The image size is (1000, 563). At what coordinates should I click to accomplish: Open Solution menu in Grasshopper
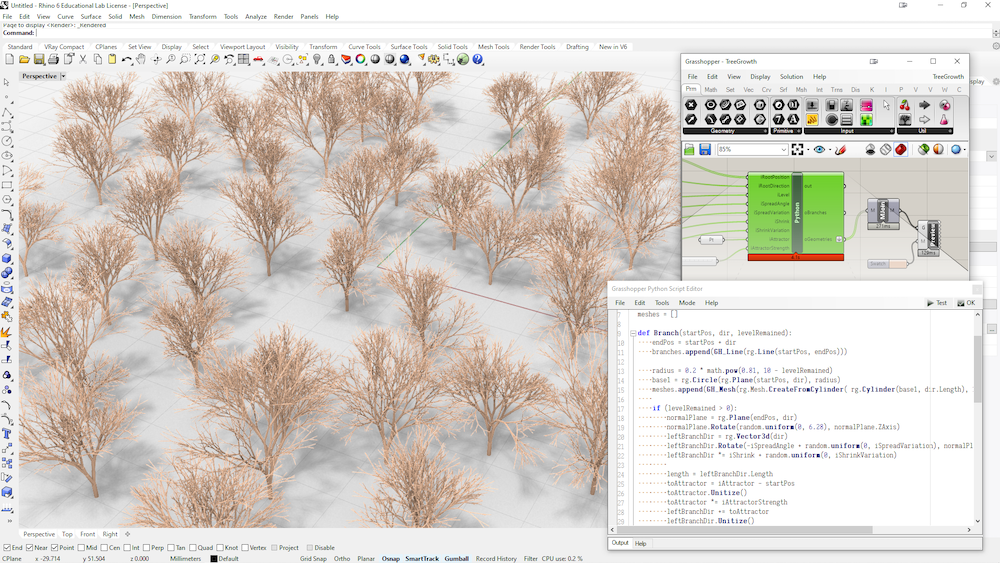point(791,77)
